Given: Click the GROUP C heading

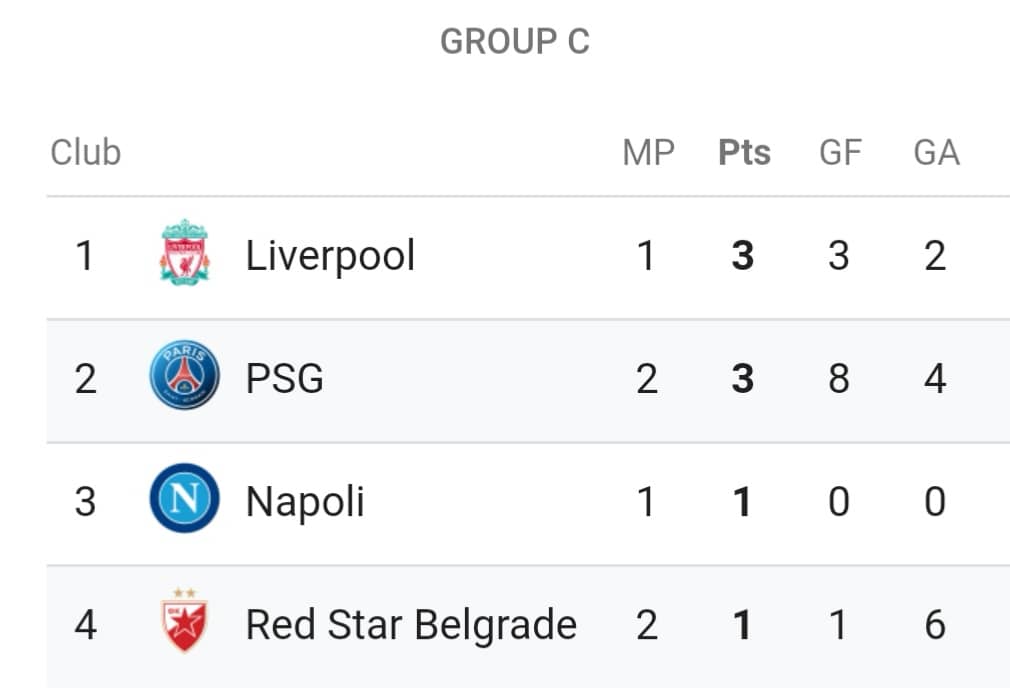Looking at the screenshot, I should pos(515,42).
